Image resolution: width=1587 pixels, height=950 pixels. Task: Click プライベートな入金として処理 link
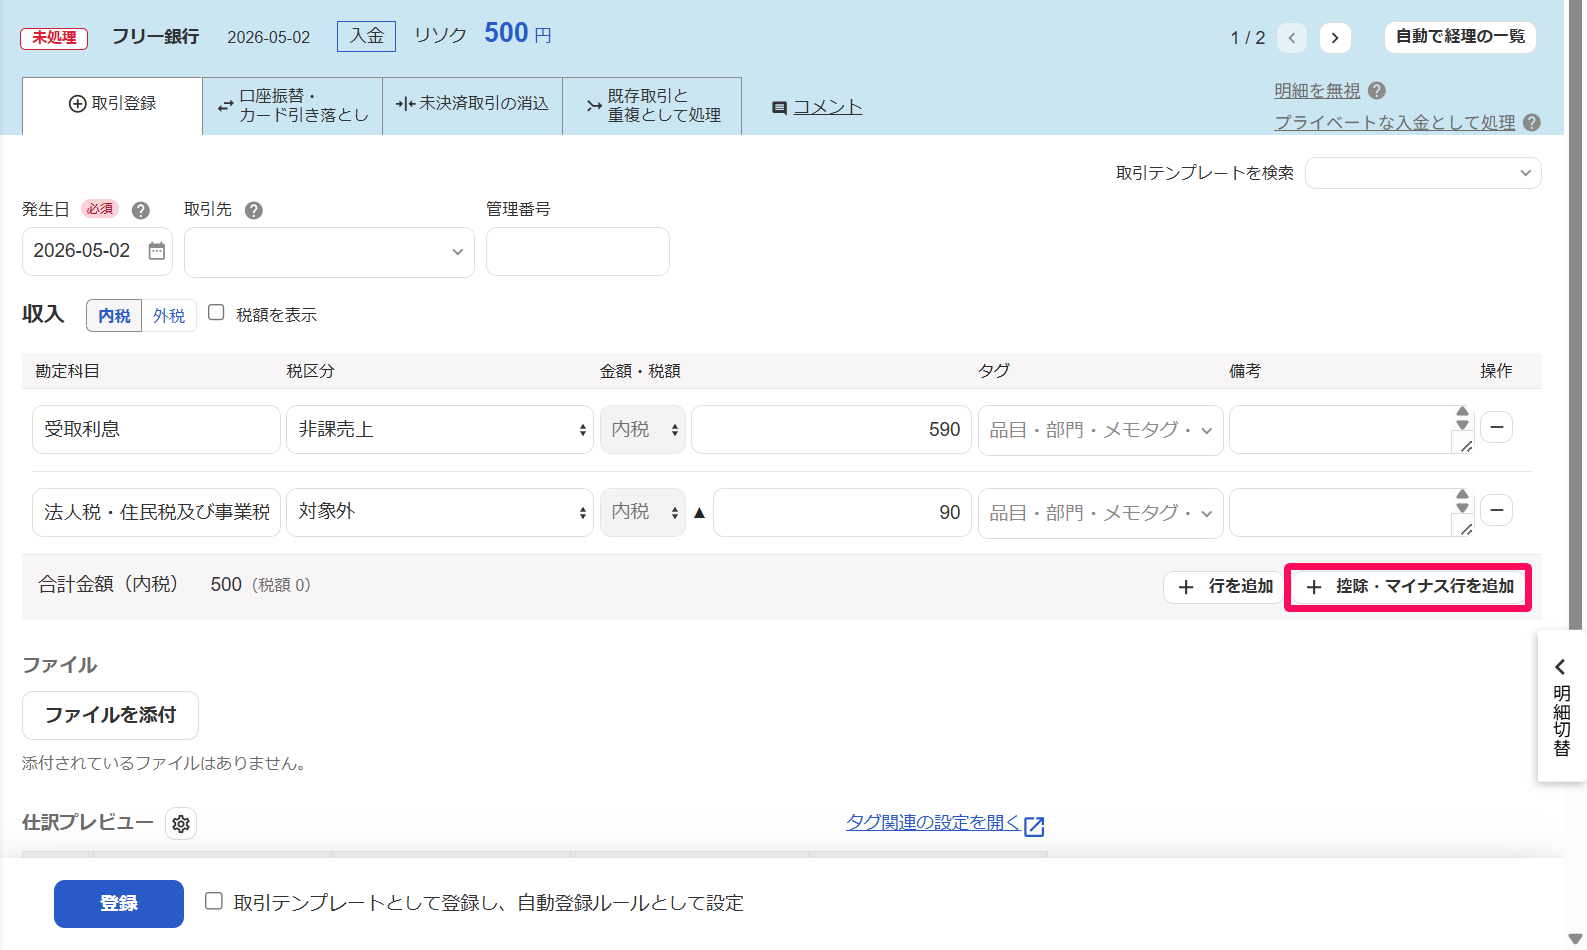pyautogui.click(x=1395, y=123)
